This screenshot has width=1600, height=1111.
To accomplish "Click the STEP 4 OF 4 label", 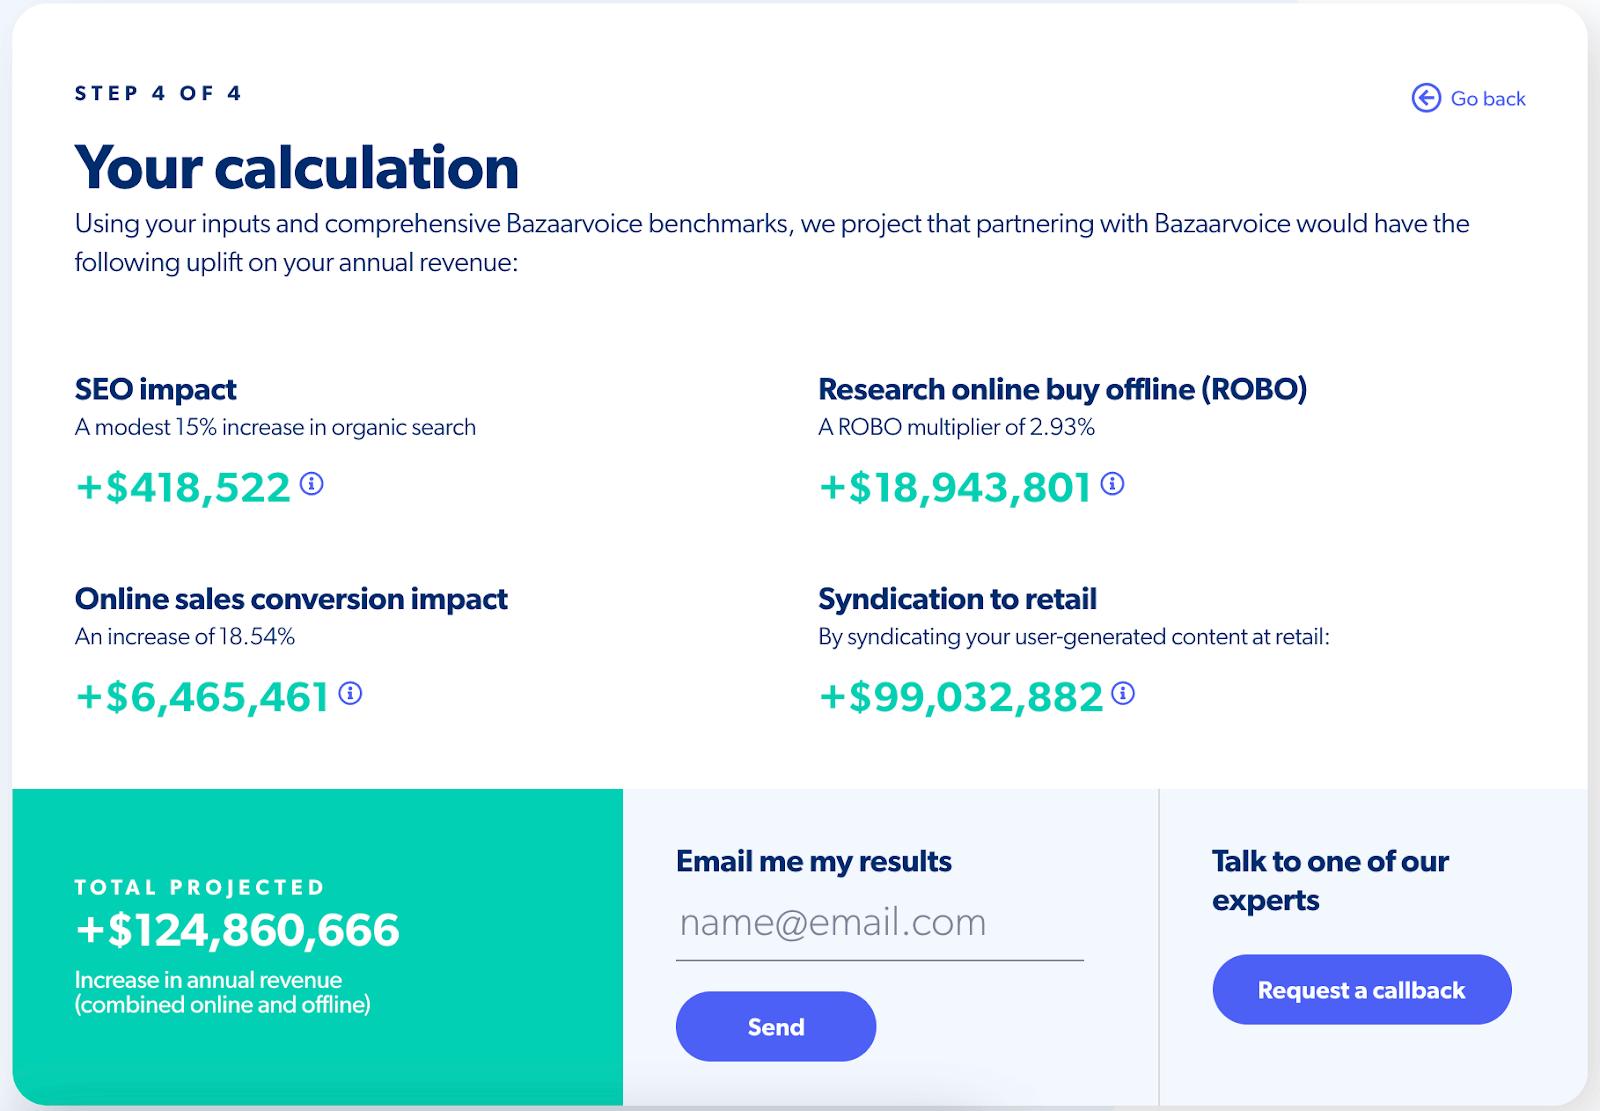I will [158, 93].
